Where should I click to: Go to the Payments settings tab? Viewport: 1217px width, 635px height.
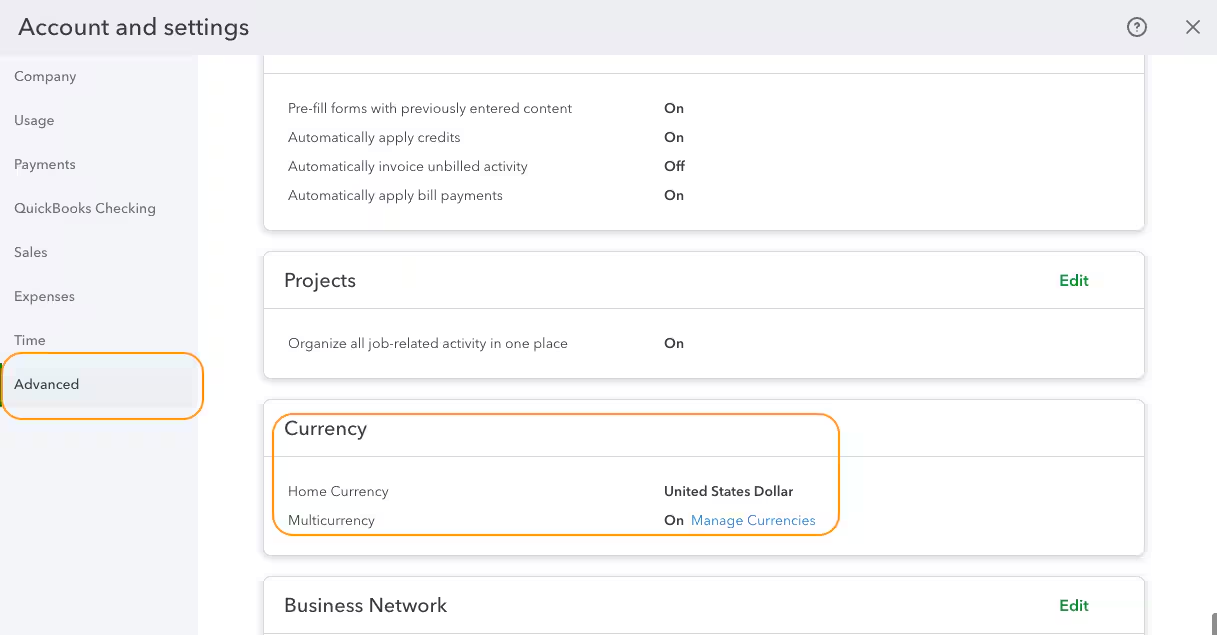tap(45, 165)
